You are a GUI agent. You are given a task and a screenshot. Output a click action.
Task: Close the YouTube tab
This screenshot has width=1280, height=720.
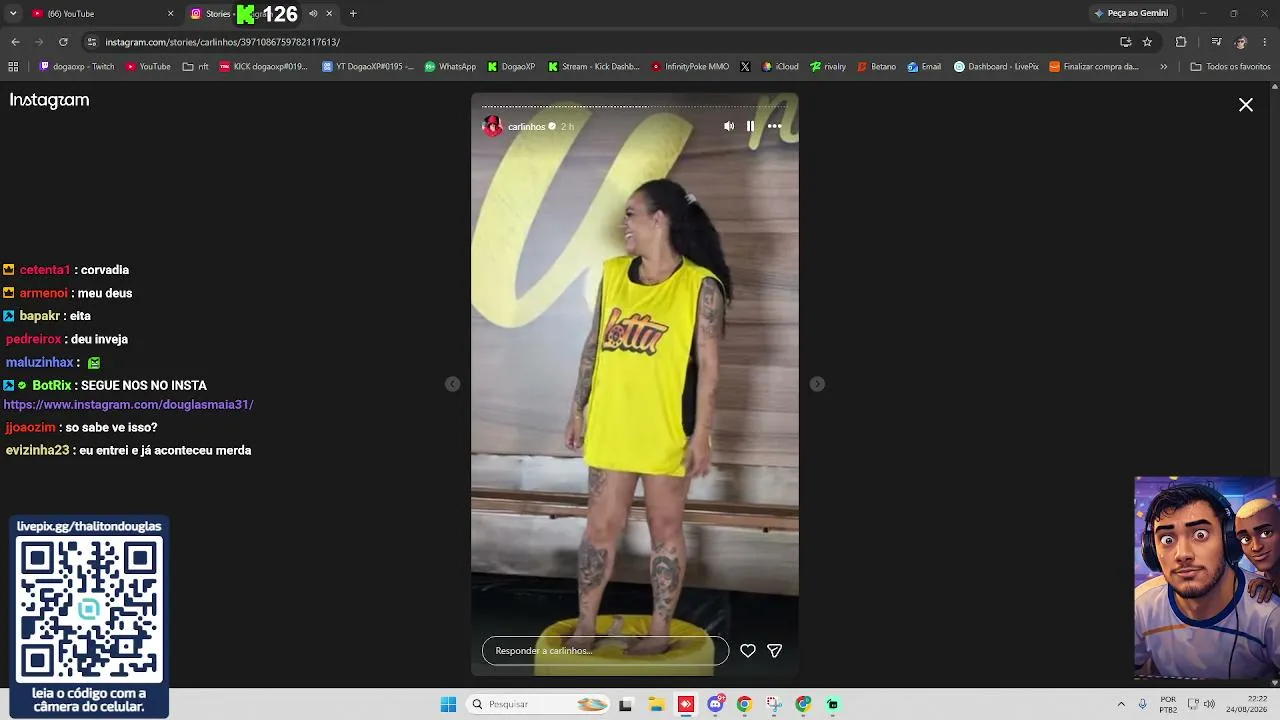click(171, 14)
